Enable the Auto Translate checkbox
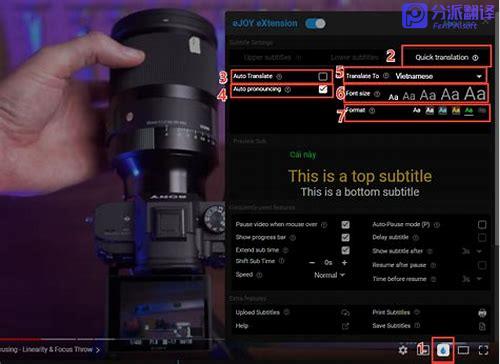 click(323, 76)
